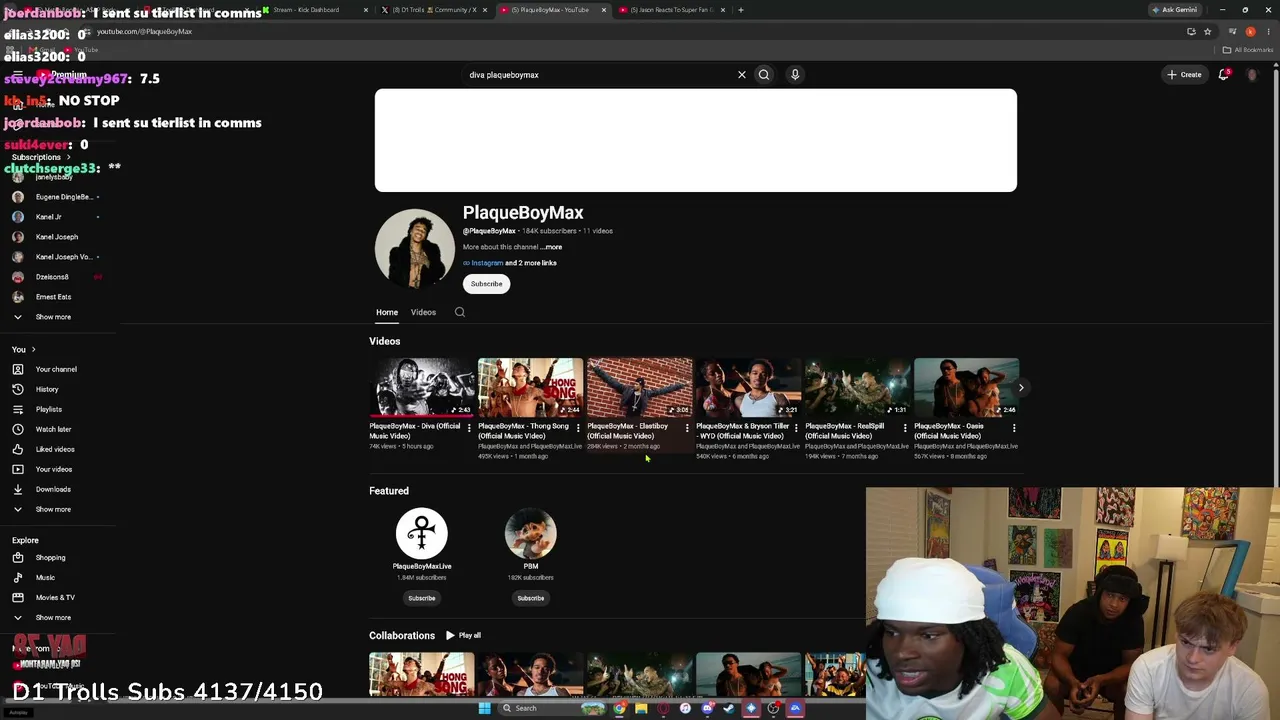Select the Videos channel tab
Image resolution: width=1280 pixels, height=720 pixels.
coord(423,312)
